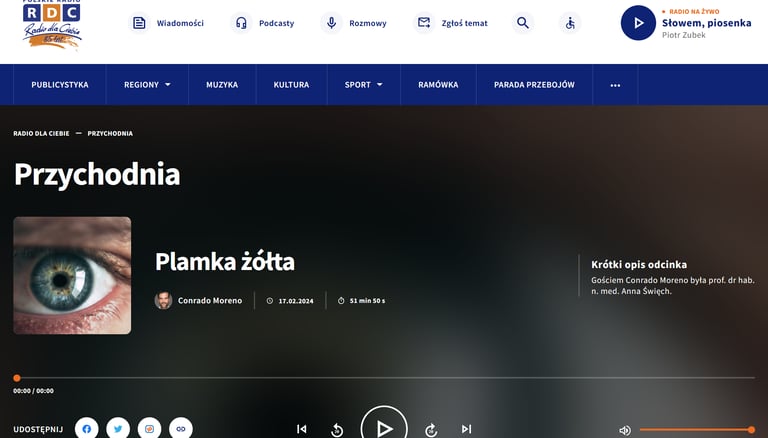Skip to previous episode track
Viewport: 768px width, 438px height.
point(302,429)
